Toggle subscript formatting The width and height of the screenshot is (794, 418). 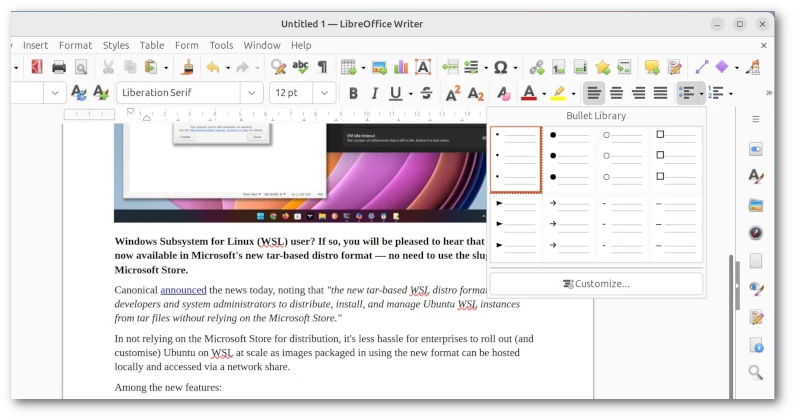tap(475, 94)
